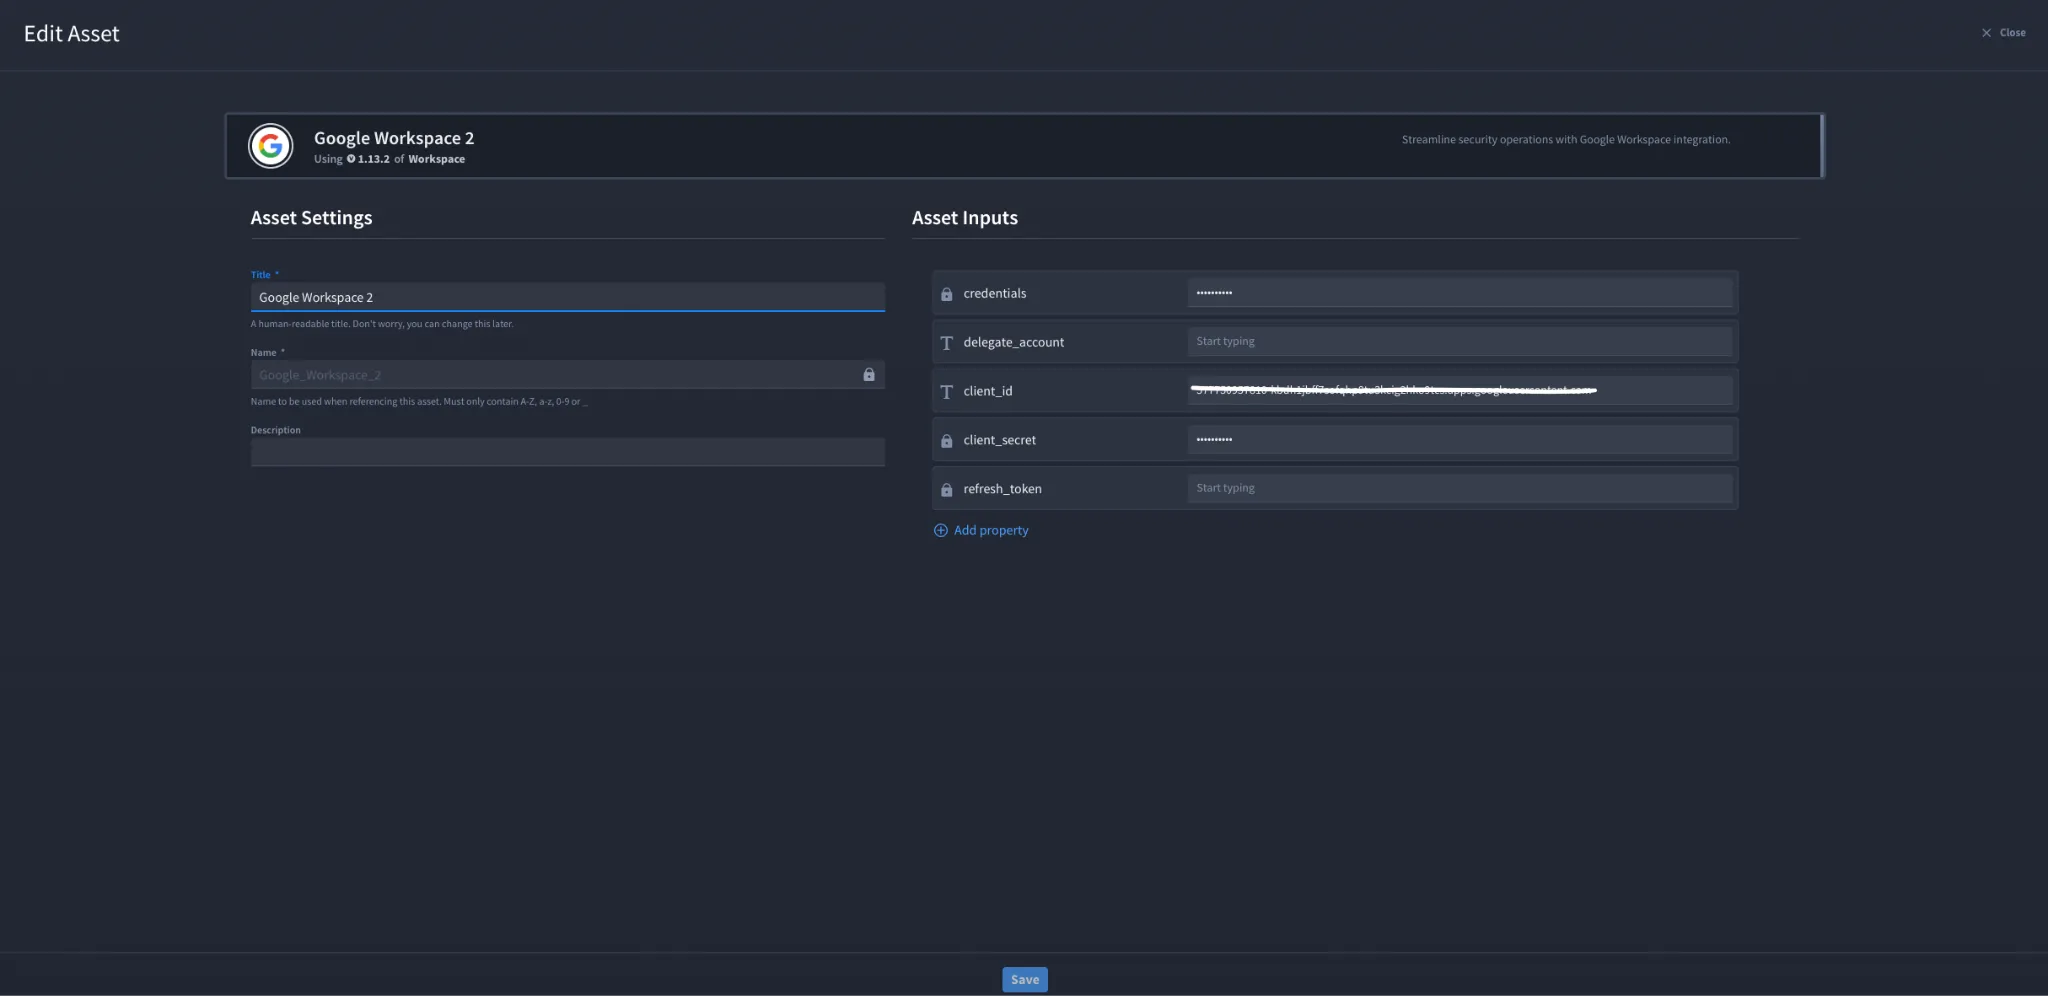Click into the Description field
The height and width of the screenshot is (996, 2048).
click(567, 452)
